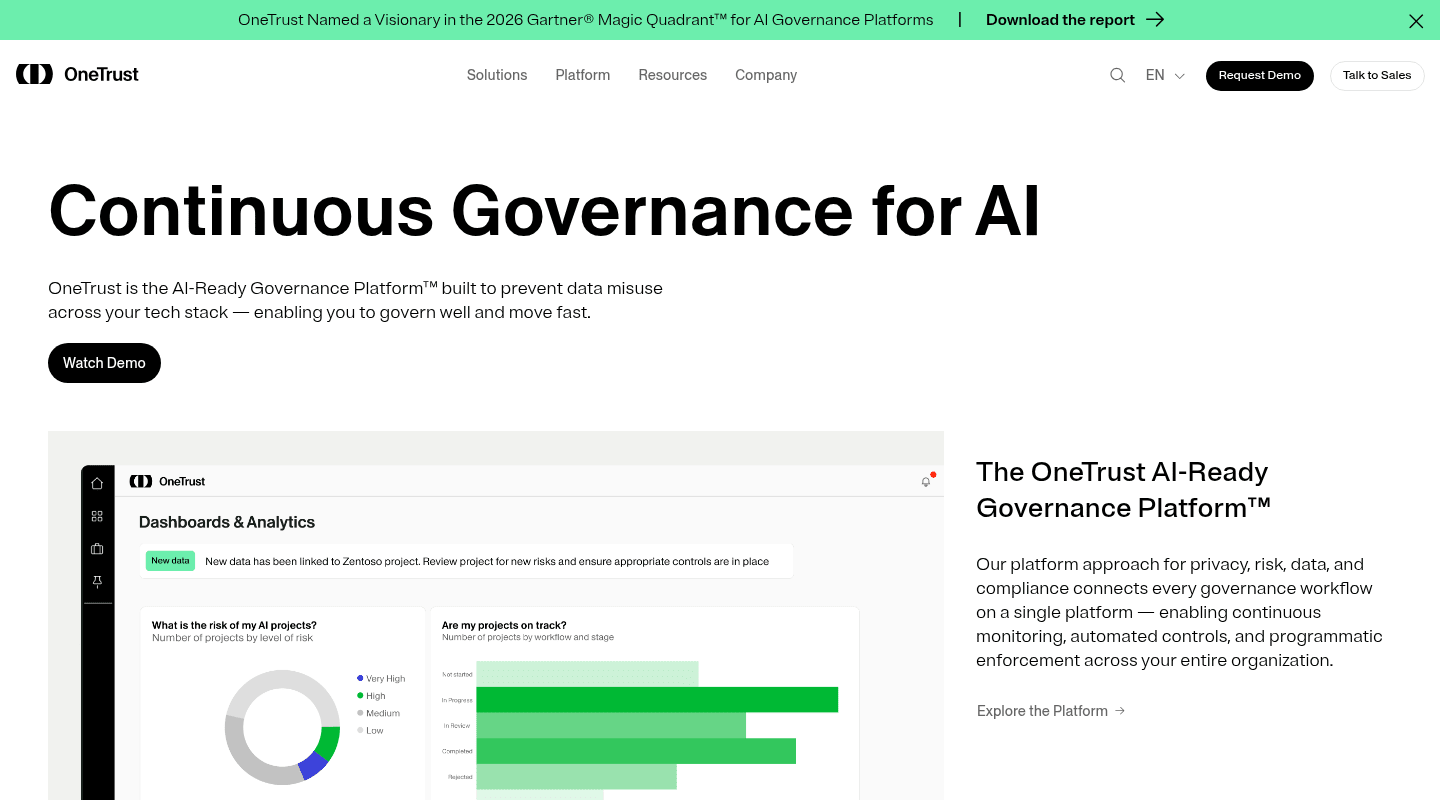Click the notification bell in dashboard preview

click(926, 481)
